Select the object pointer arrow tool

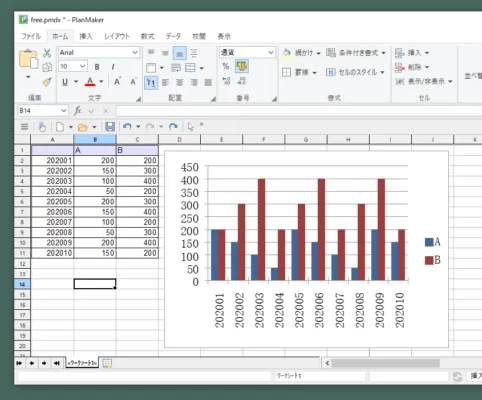pos(191,127)
